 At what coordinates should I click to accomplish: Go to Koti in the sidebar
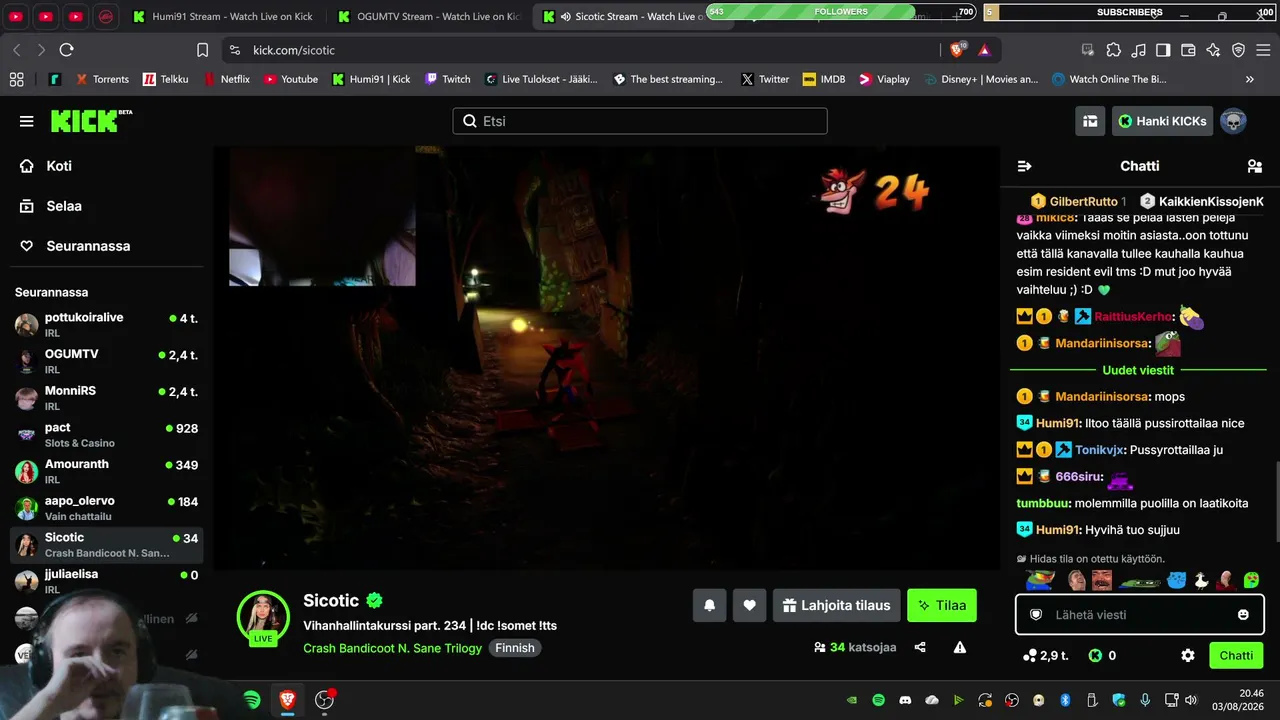click(59, 166)
